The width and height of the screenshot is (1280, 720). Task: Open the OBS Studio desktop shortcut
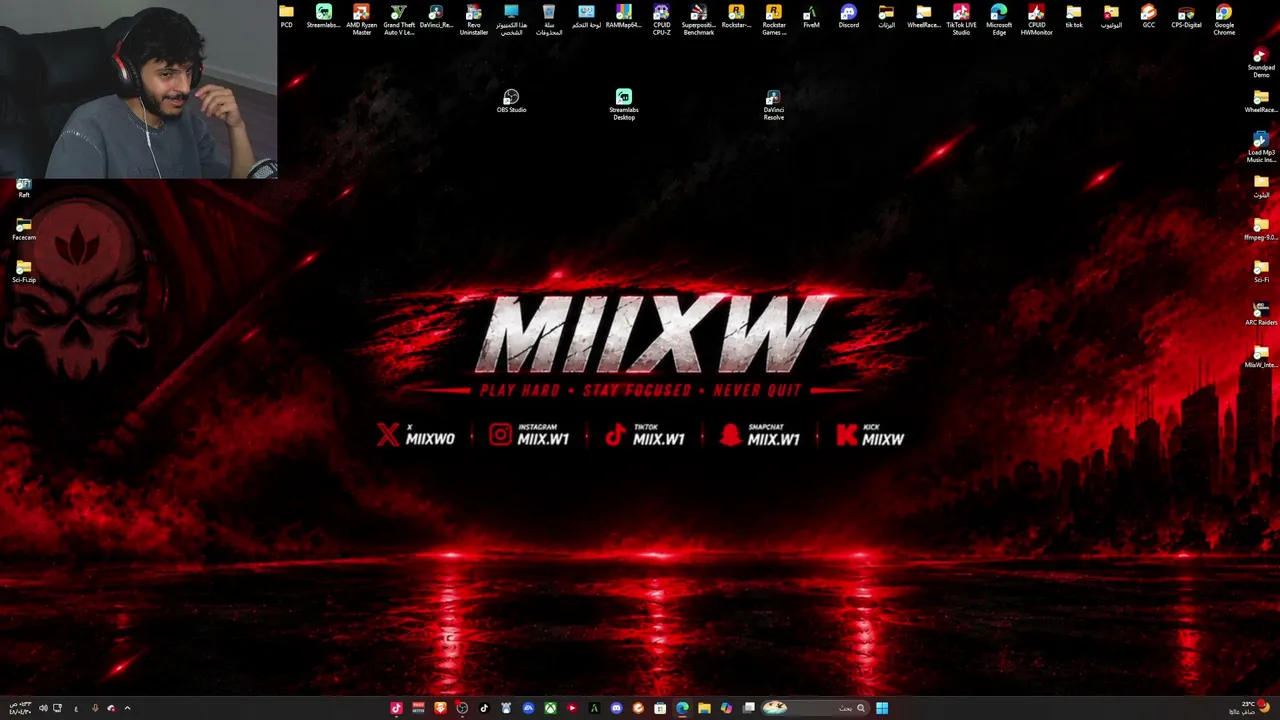(x=511, y=101)
